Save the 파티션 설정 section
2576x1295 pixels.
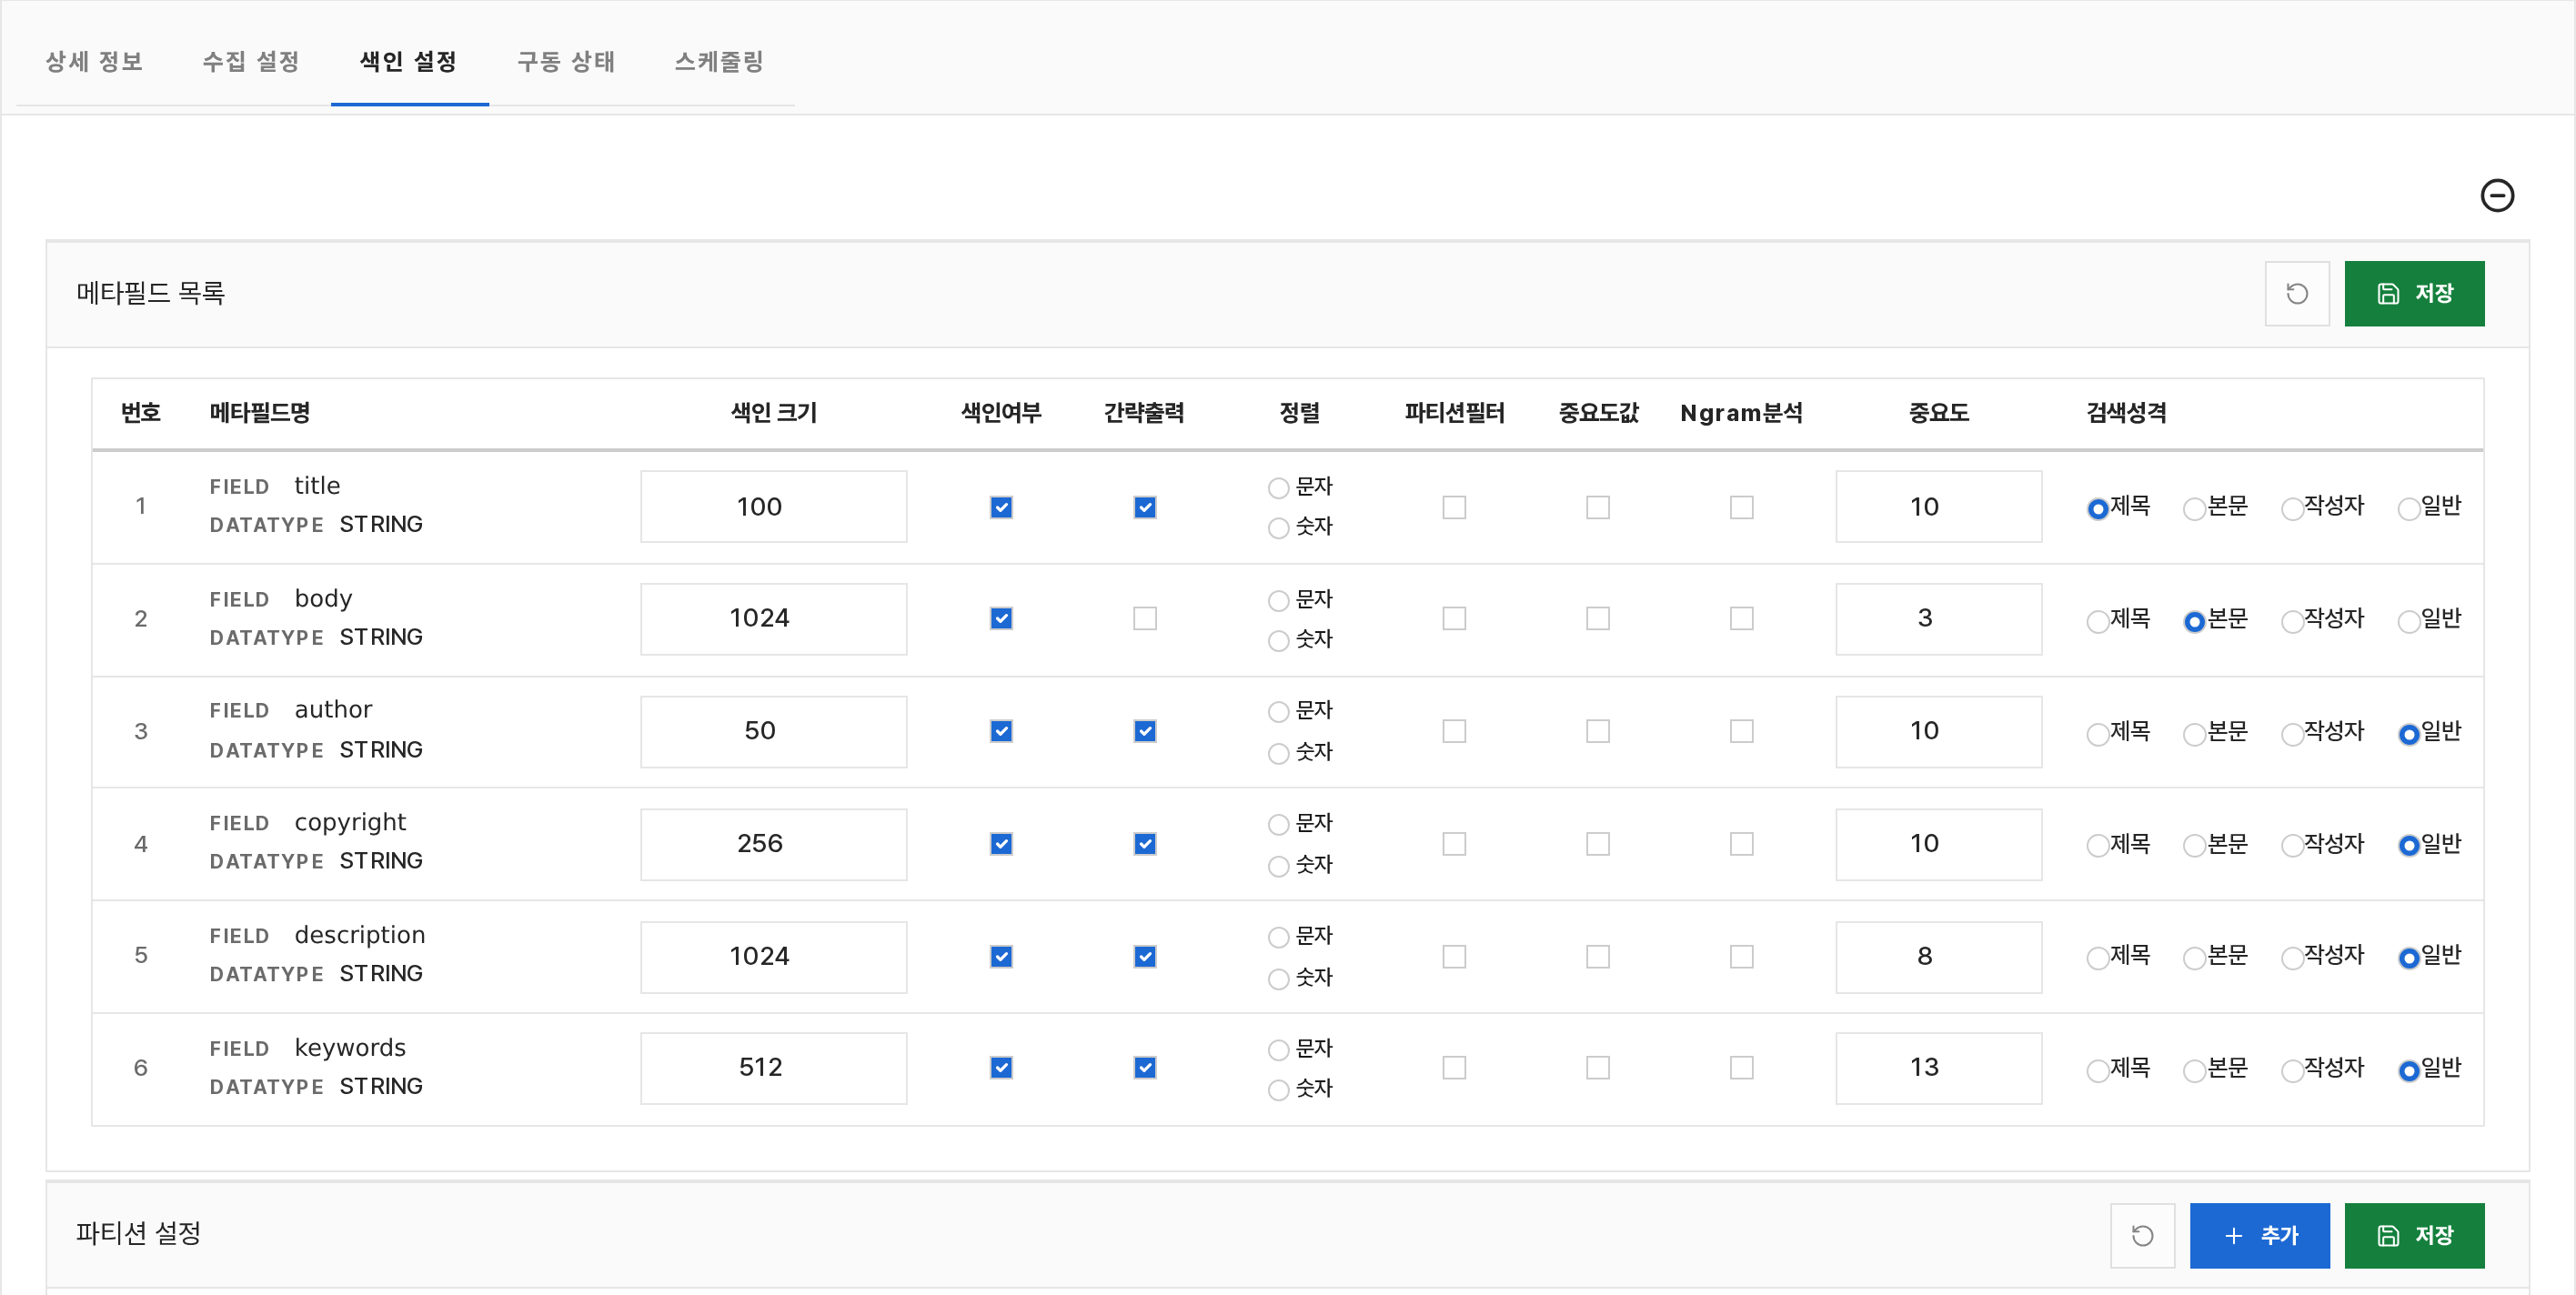[2414, 1235]
